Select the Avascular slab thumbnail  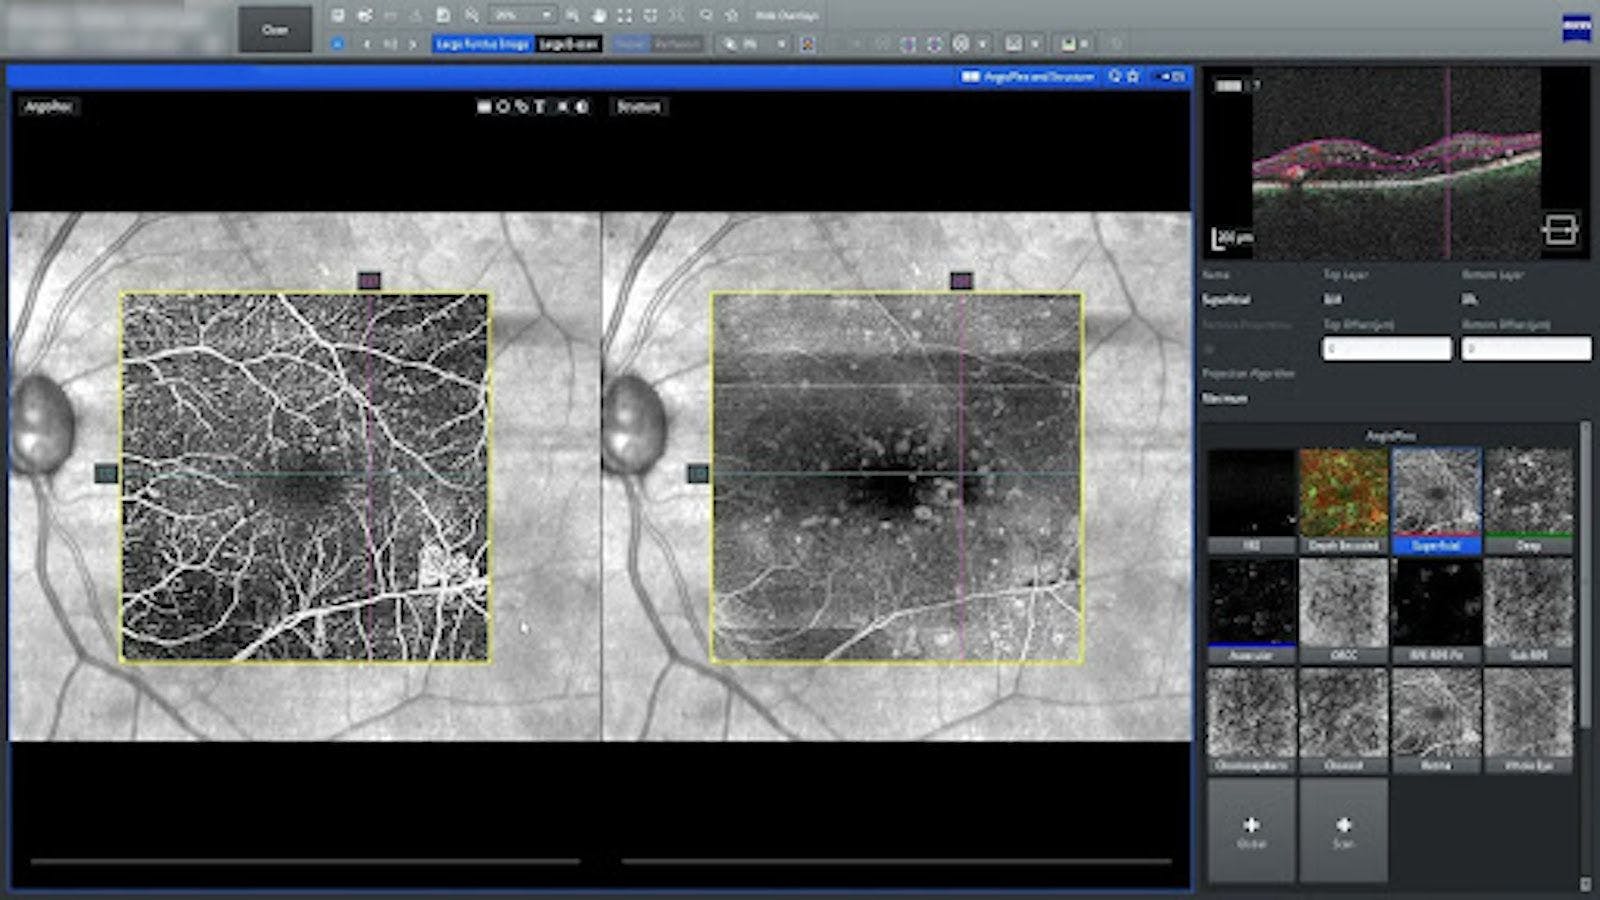(x=1251, y=610)
